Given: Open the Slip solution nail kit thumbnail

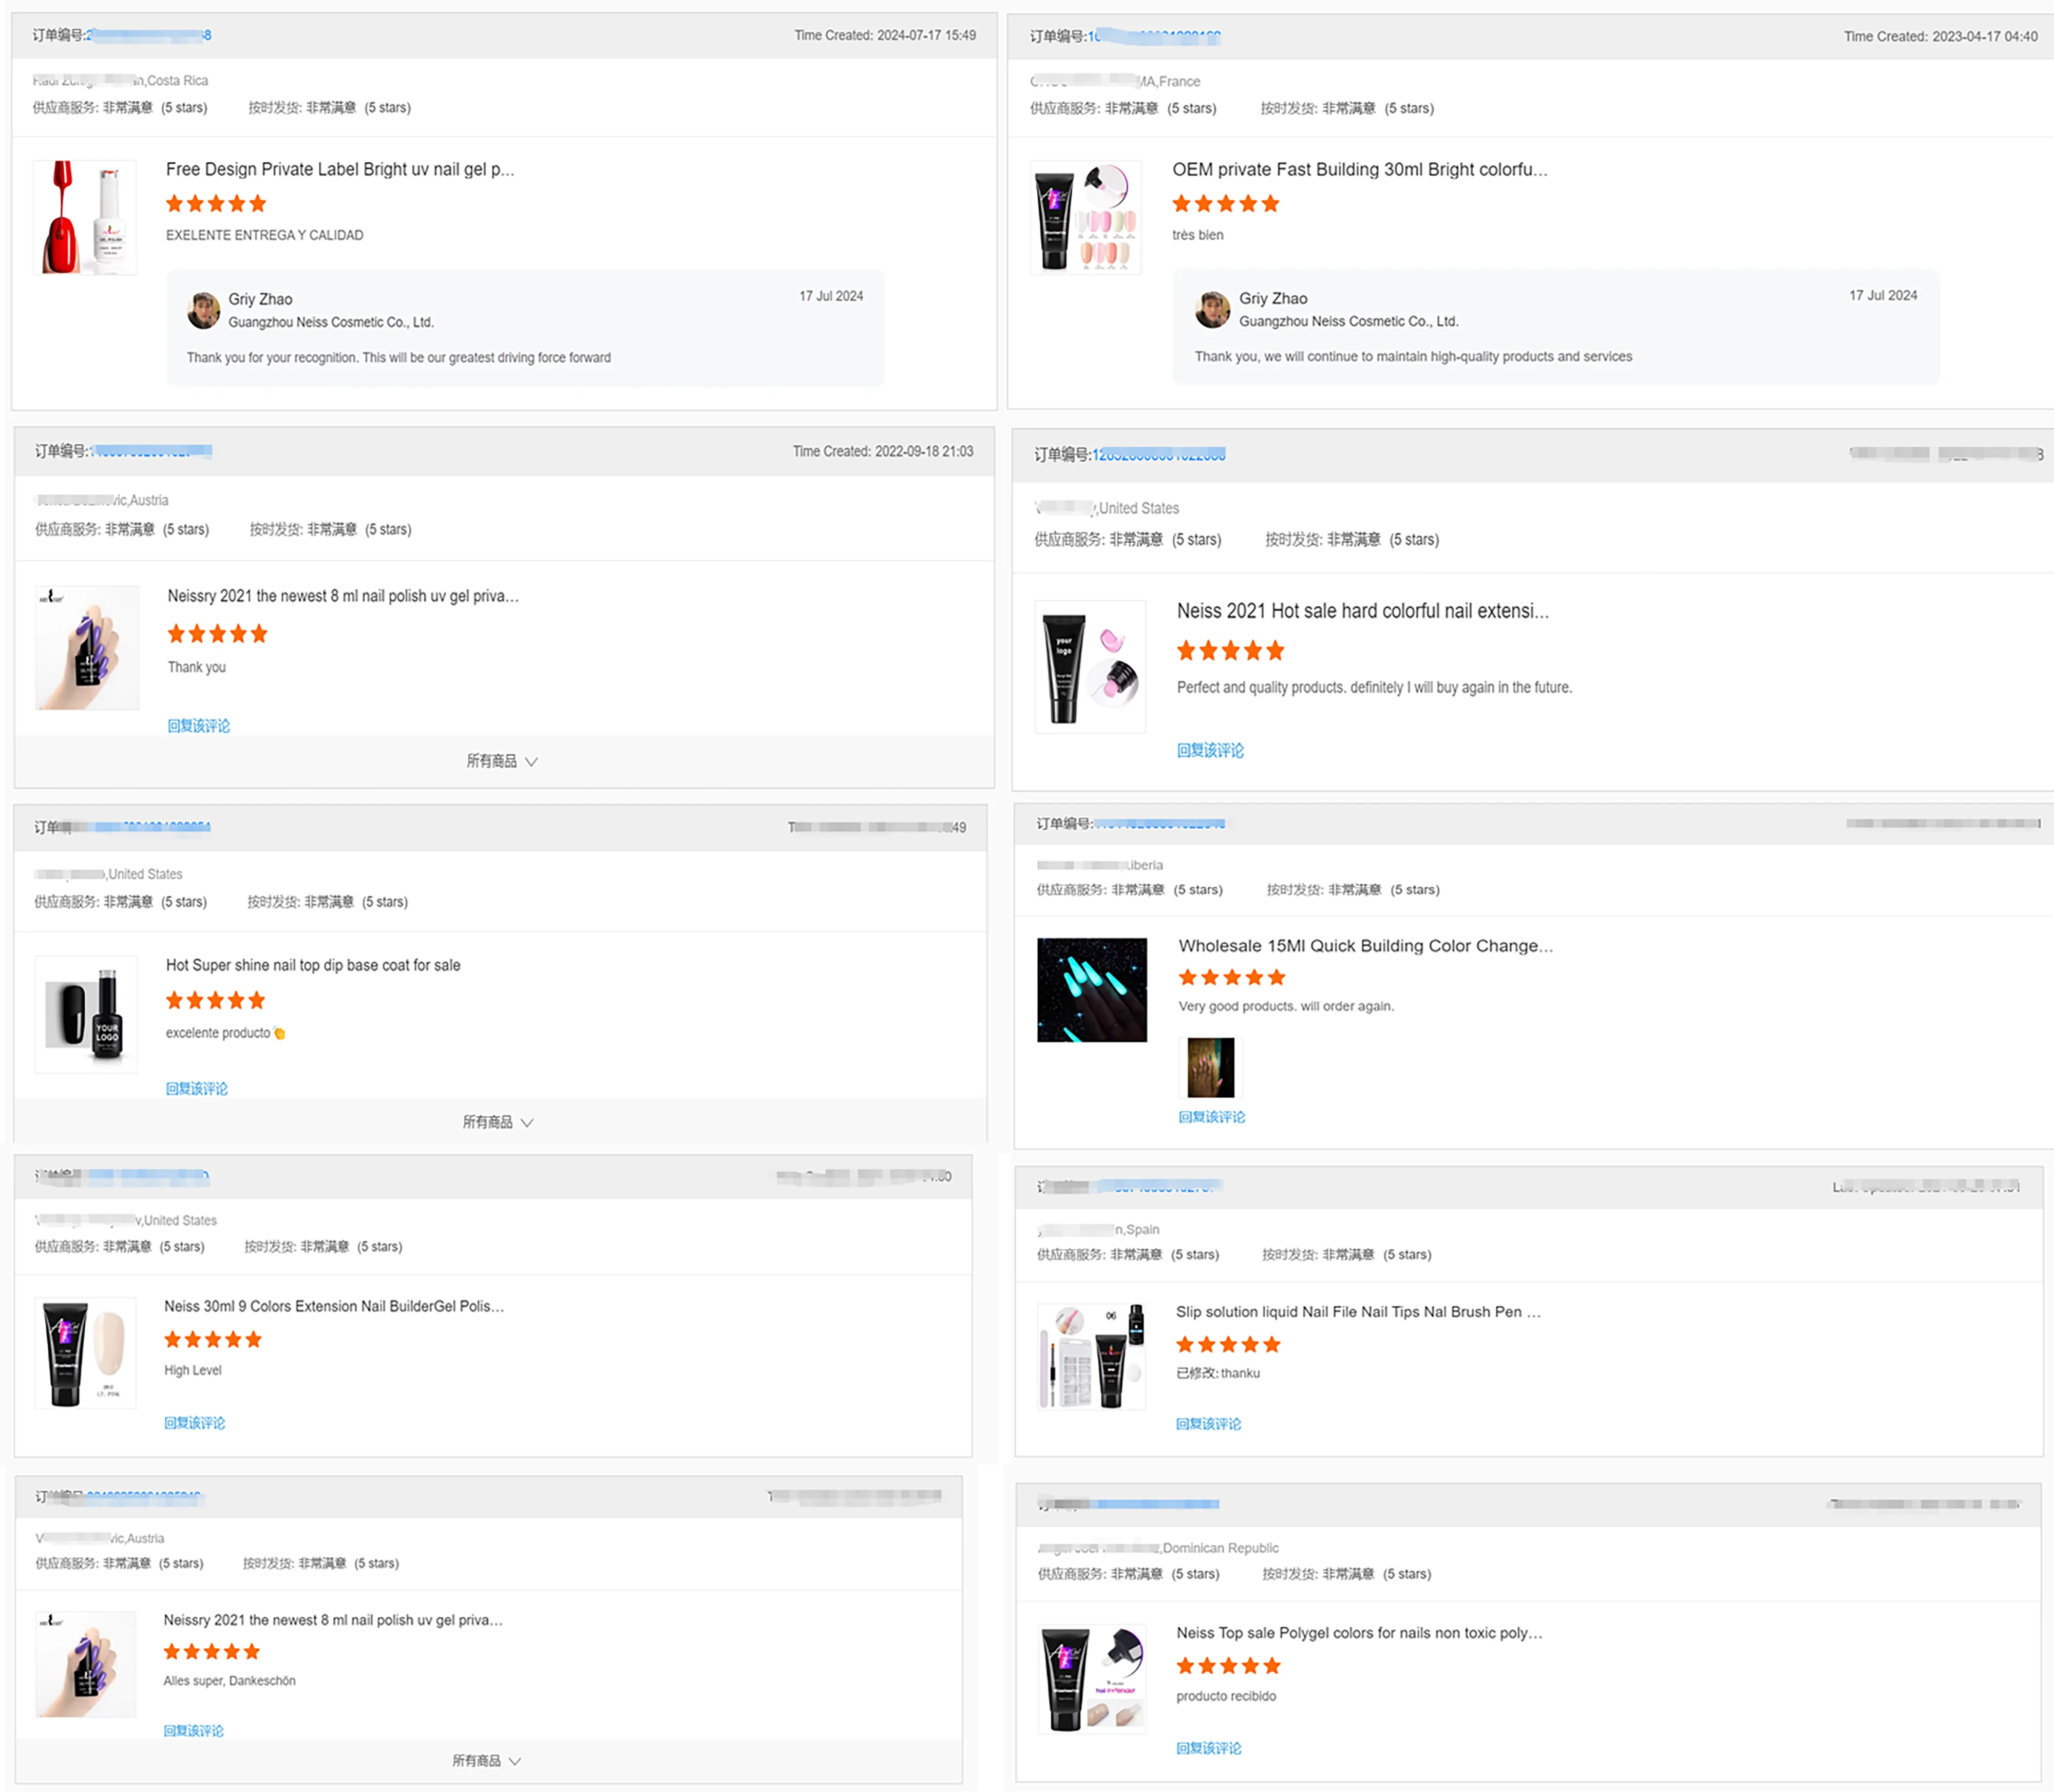Looking at the screenshot, I should pyautogui.click(x=1091, y=1356).
